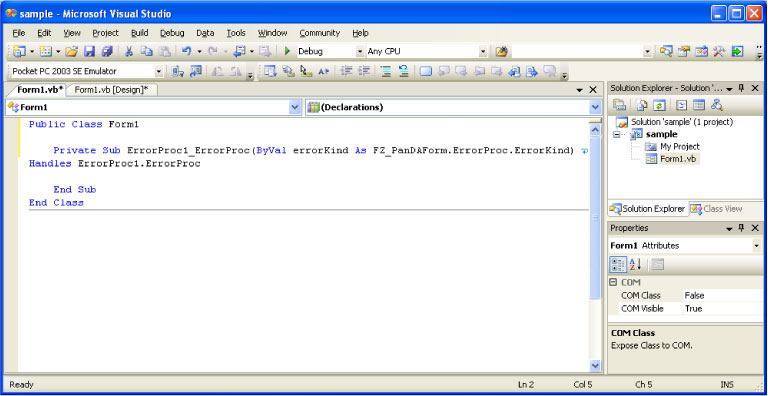Select the Solution Explorer tab

[648, 209]
